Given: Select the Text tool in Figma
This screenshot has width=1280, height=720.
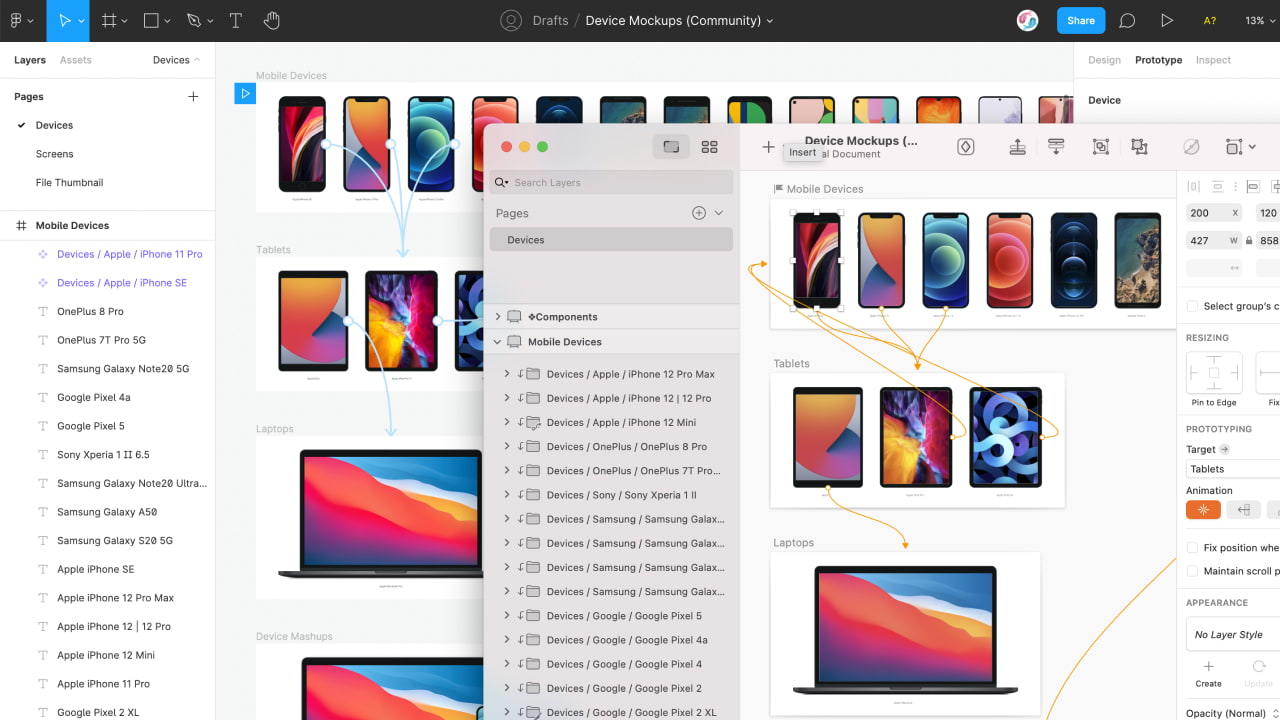Looking at the screenshot, I should pyautogui.click(x=236, y=20).
